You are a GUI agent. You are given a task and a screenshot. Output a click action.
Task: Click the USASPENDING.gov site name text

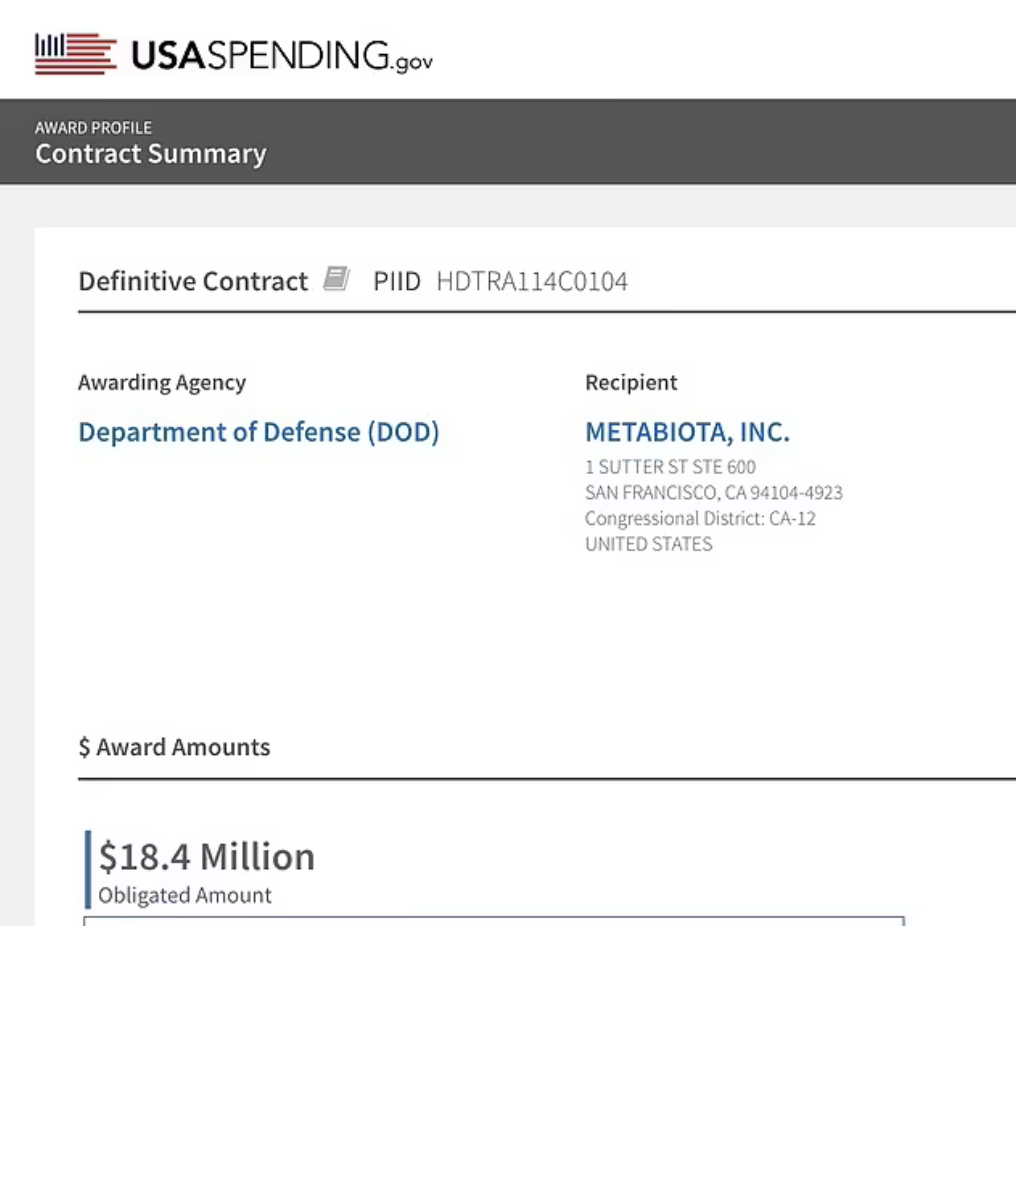pos(282,56)
